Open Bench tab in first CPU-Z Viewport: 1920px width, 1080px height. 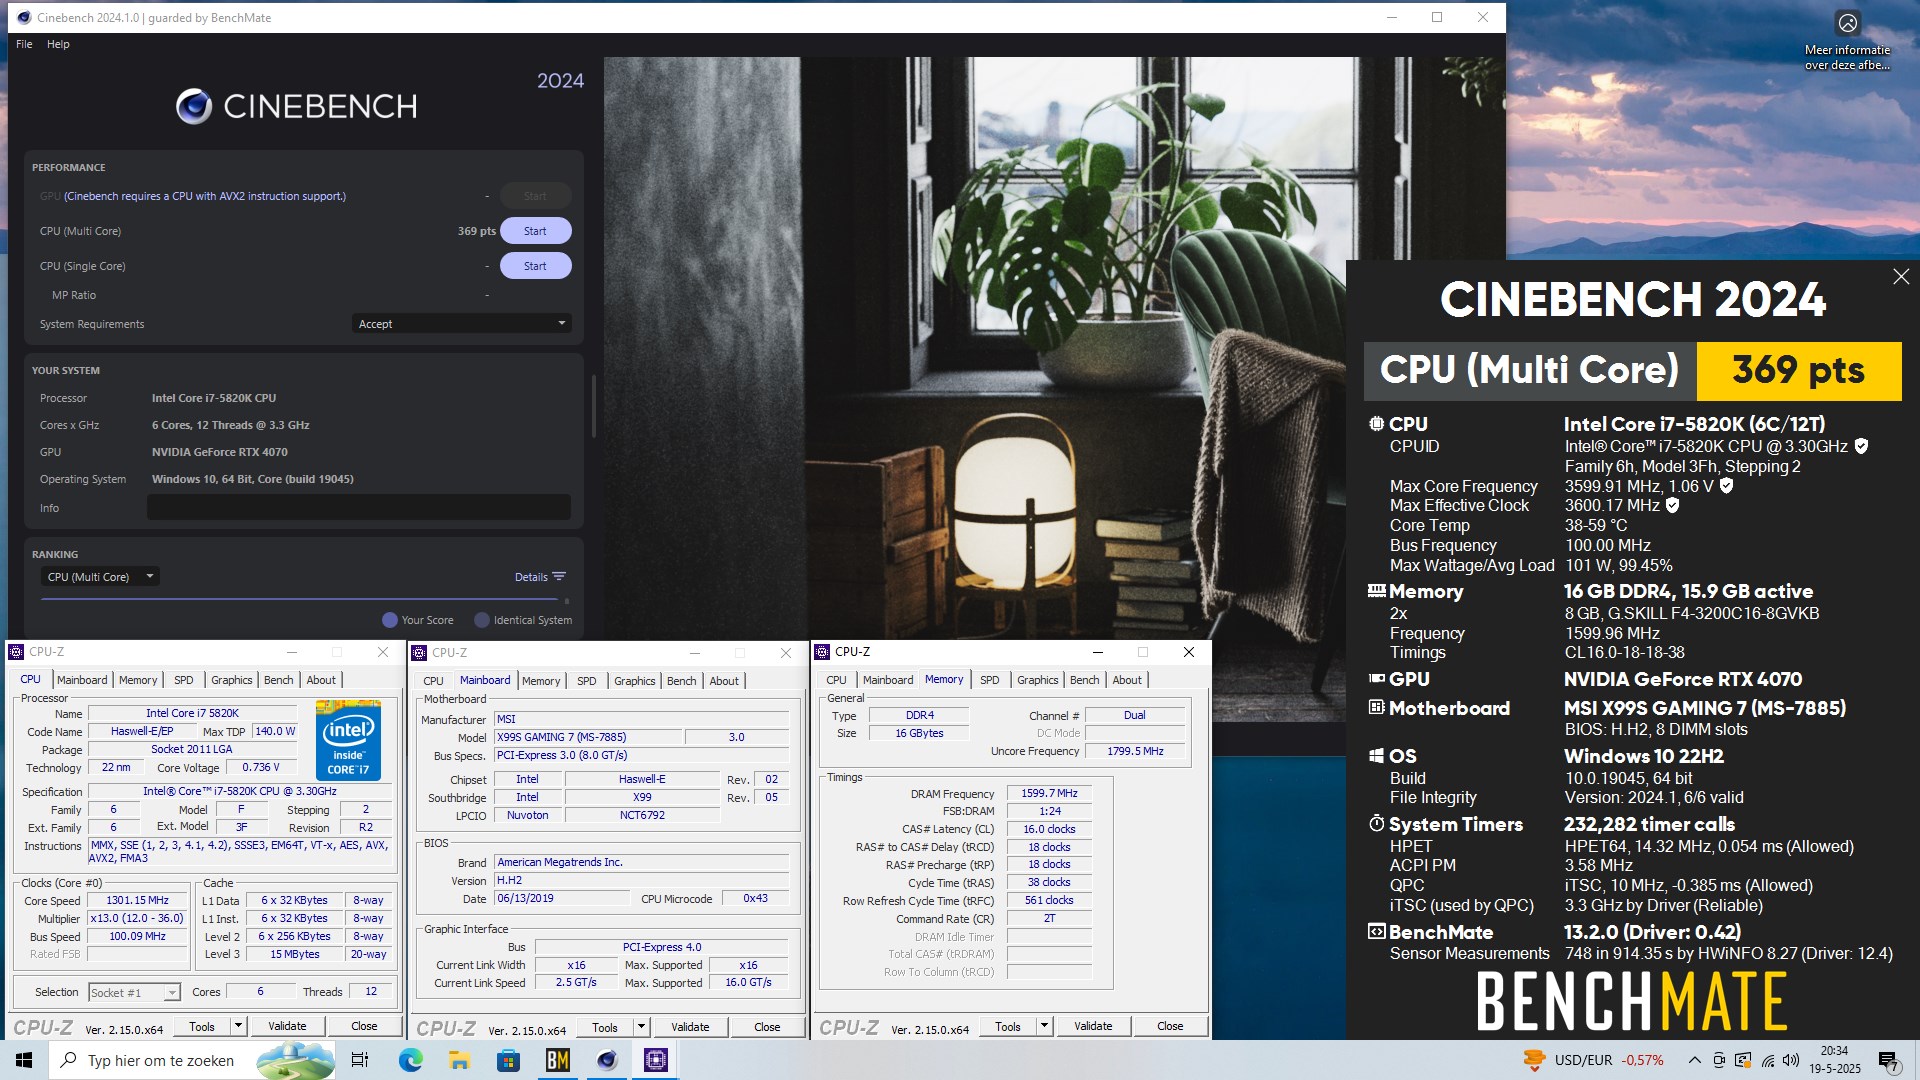pos(278,680)
